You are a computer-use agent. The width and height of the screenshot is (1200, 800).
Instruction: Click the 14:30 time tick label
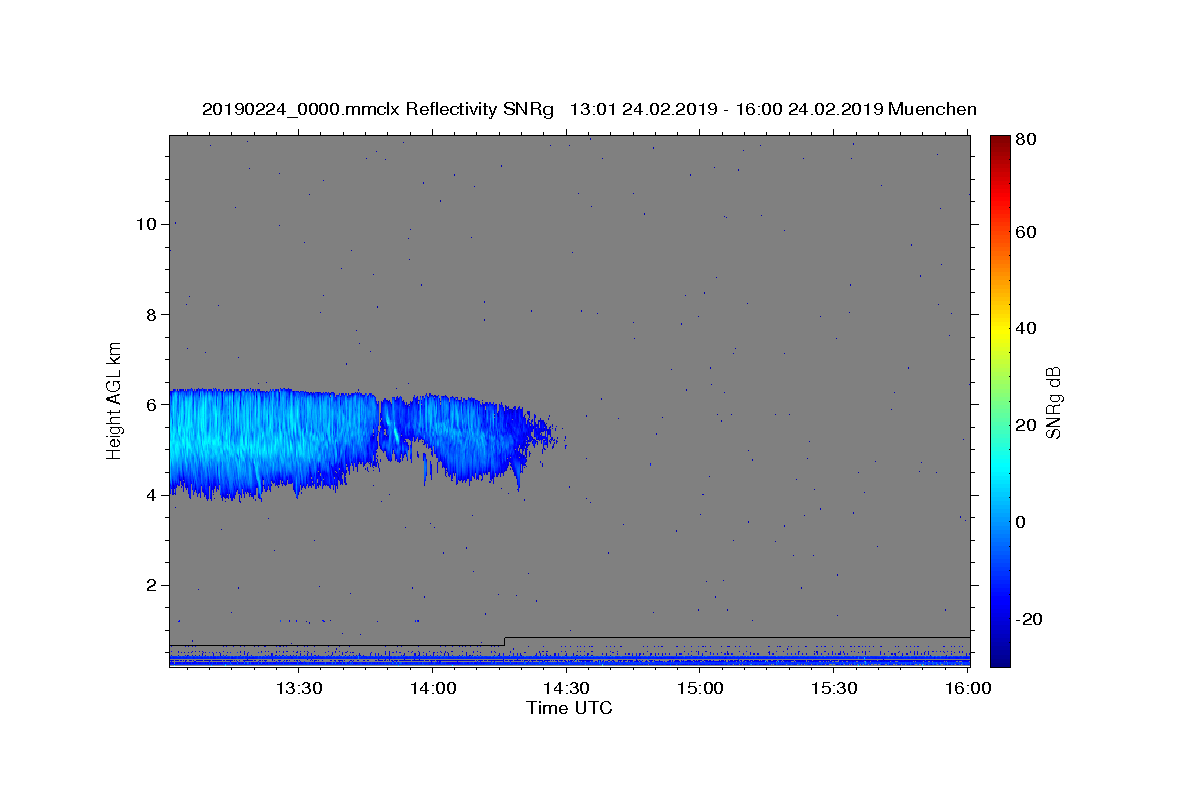[566, 688]
